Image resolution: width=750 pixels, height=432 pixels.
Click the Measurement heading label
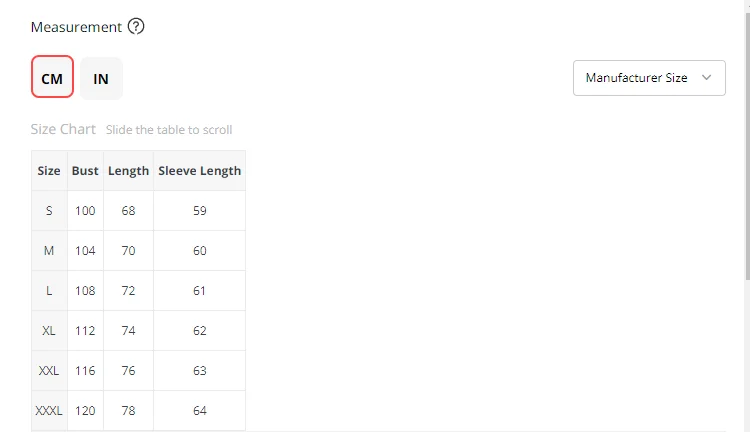click(x=76, y=27)
